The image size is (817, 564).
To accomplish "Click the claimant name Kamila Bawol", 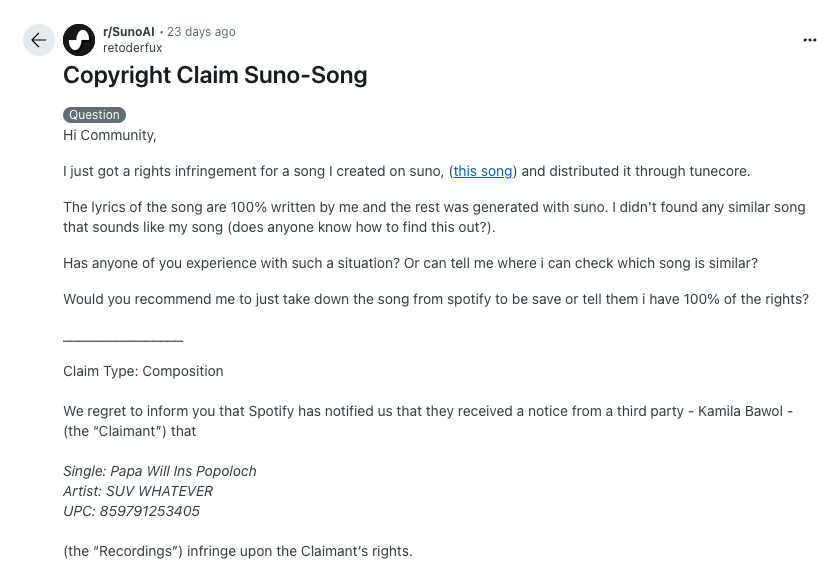I will point(740,411).
